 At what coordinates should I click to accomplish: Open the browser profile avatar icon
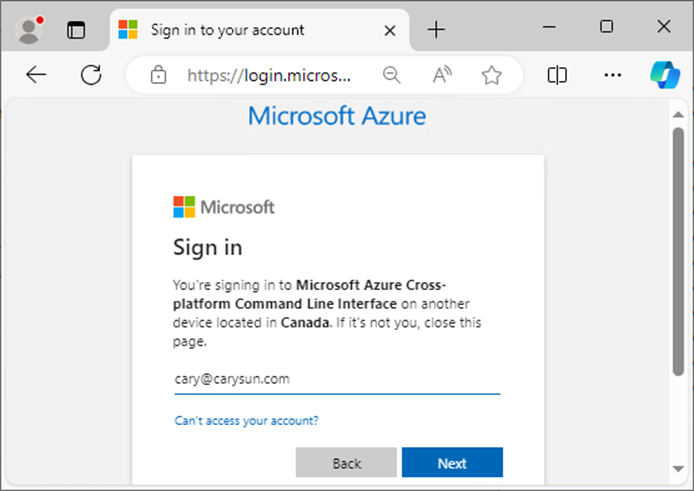29,30
